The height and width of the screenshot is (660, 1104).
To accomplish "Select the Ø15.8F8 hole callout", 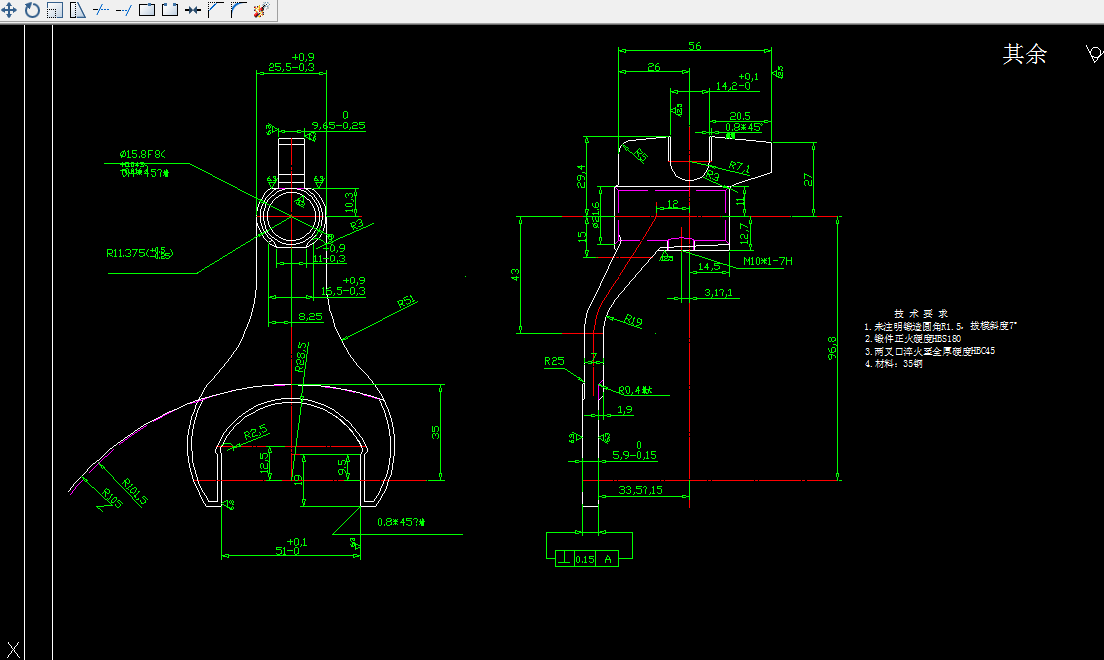I will click(142, 154).
